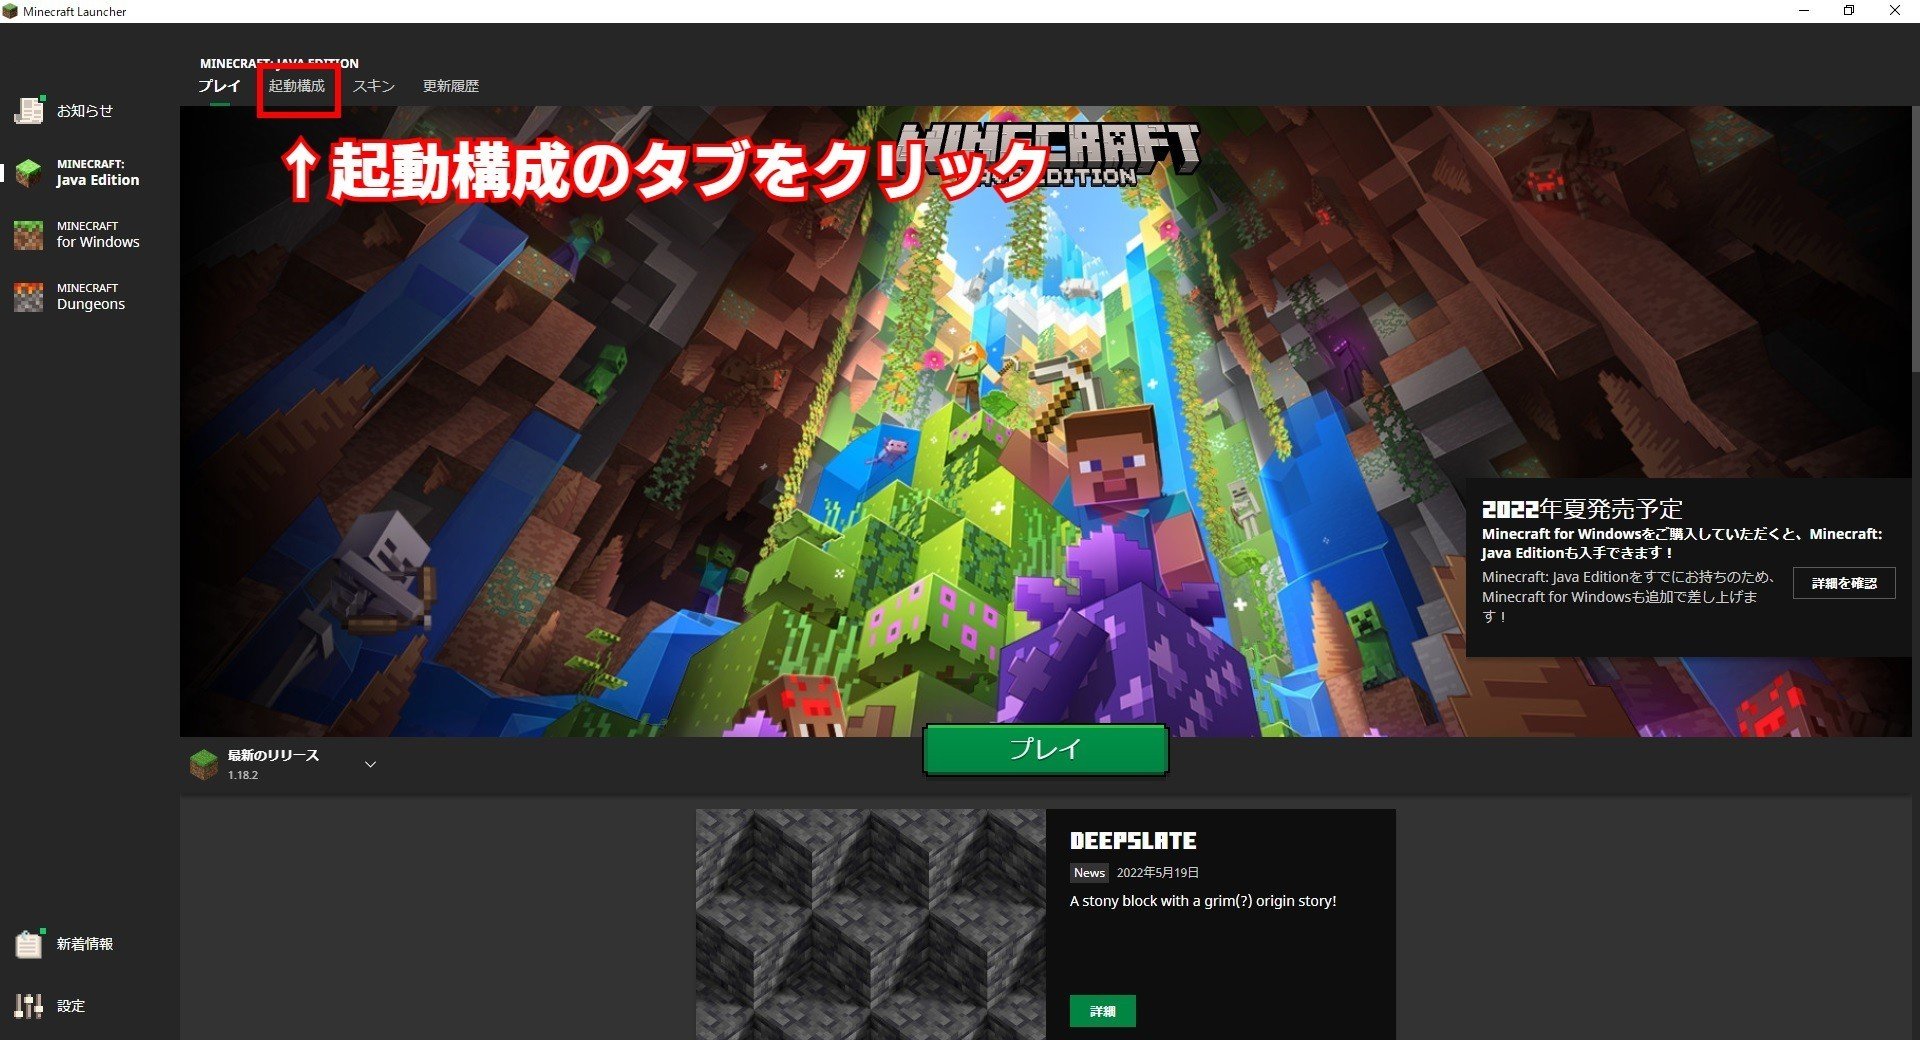Click the for Windows sidebar label
The width and height of the screenshot is (1920, 1040).
tap(98, 242)
